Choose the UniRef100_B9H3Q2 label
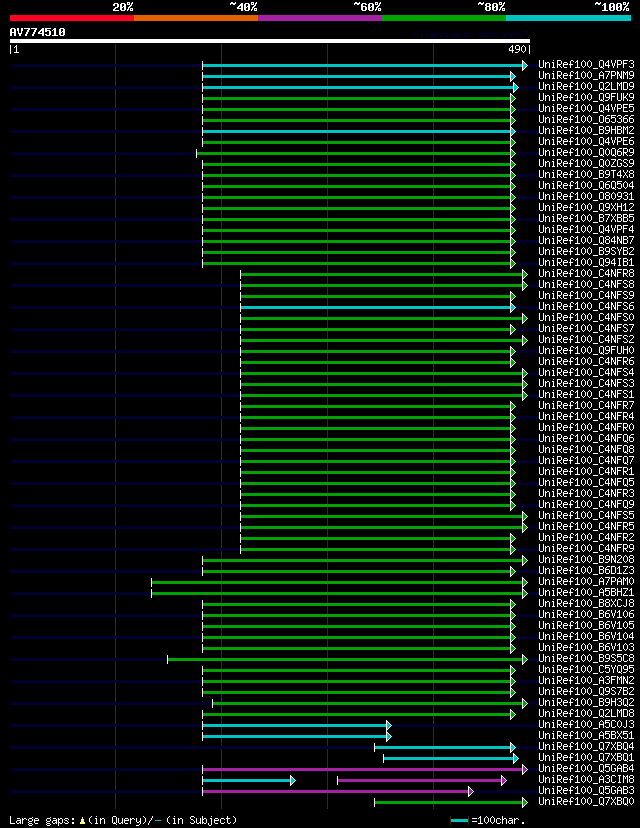Viewport: 640px width, 828px height. click(586, 702)
